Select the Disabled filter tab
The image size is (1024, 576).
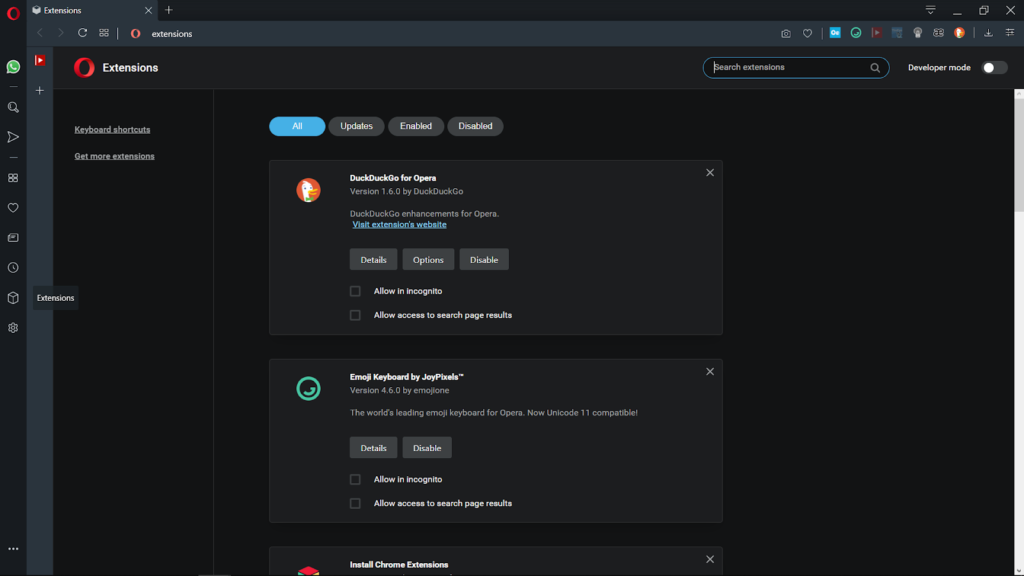coord(475,126)
